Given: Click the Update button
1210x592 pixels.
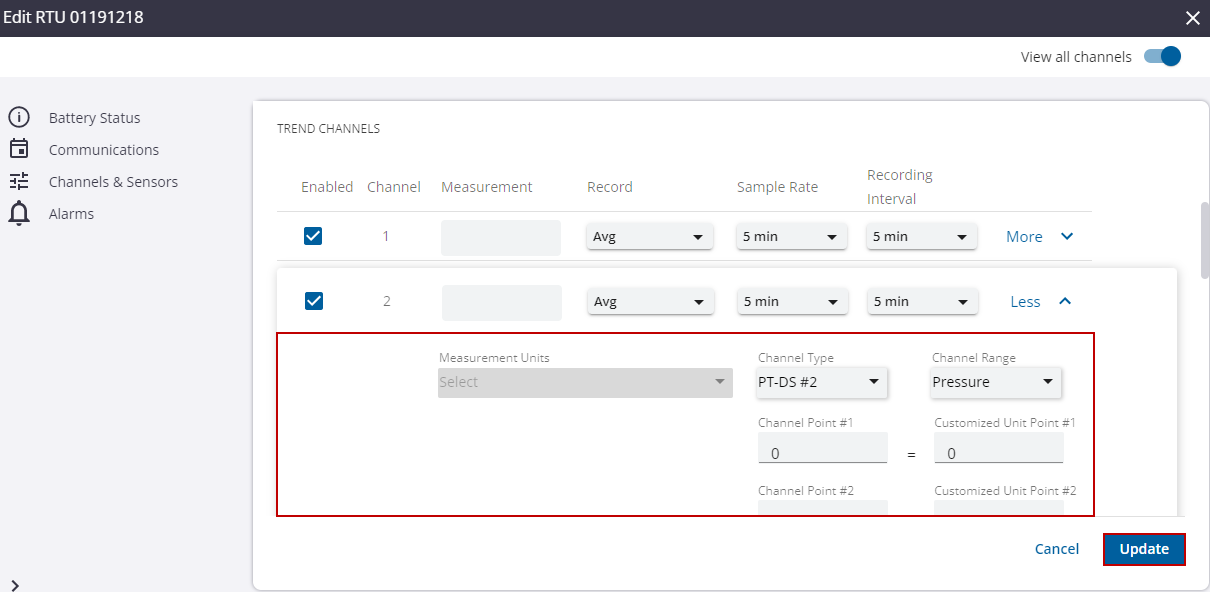Looking at the screenshot, I should click(1144, 549).
